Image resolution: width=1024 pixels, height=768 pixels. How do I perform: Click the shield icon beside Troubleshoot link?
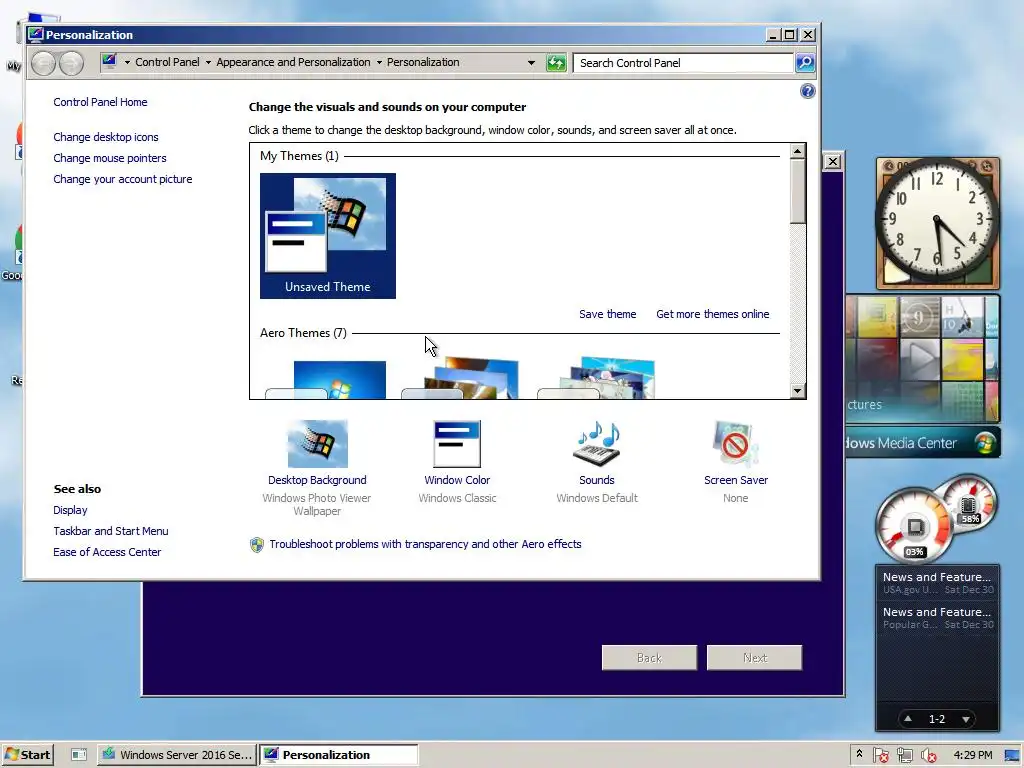257,545
